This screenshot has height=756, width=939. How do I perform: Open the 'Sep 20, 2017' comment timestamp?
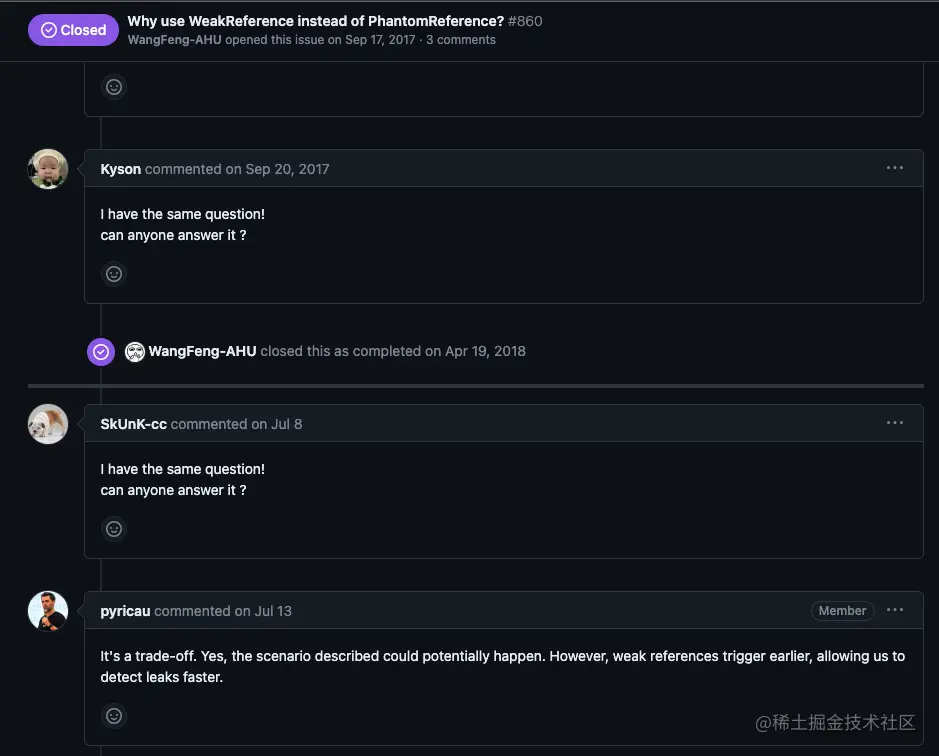click(287, 169)
